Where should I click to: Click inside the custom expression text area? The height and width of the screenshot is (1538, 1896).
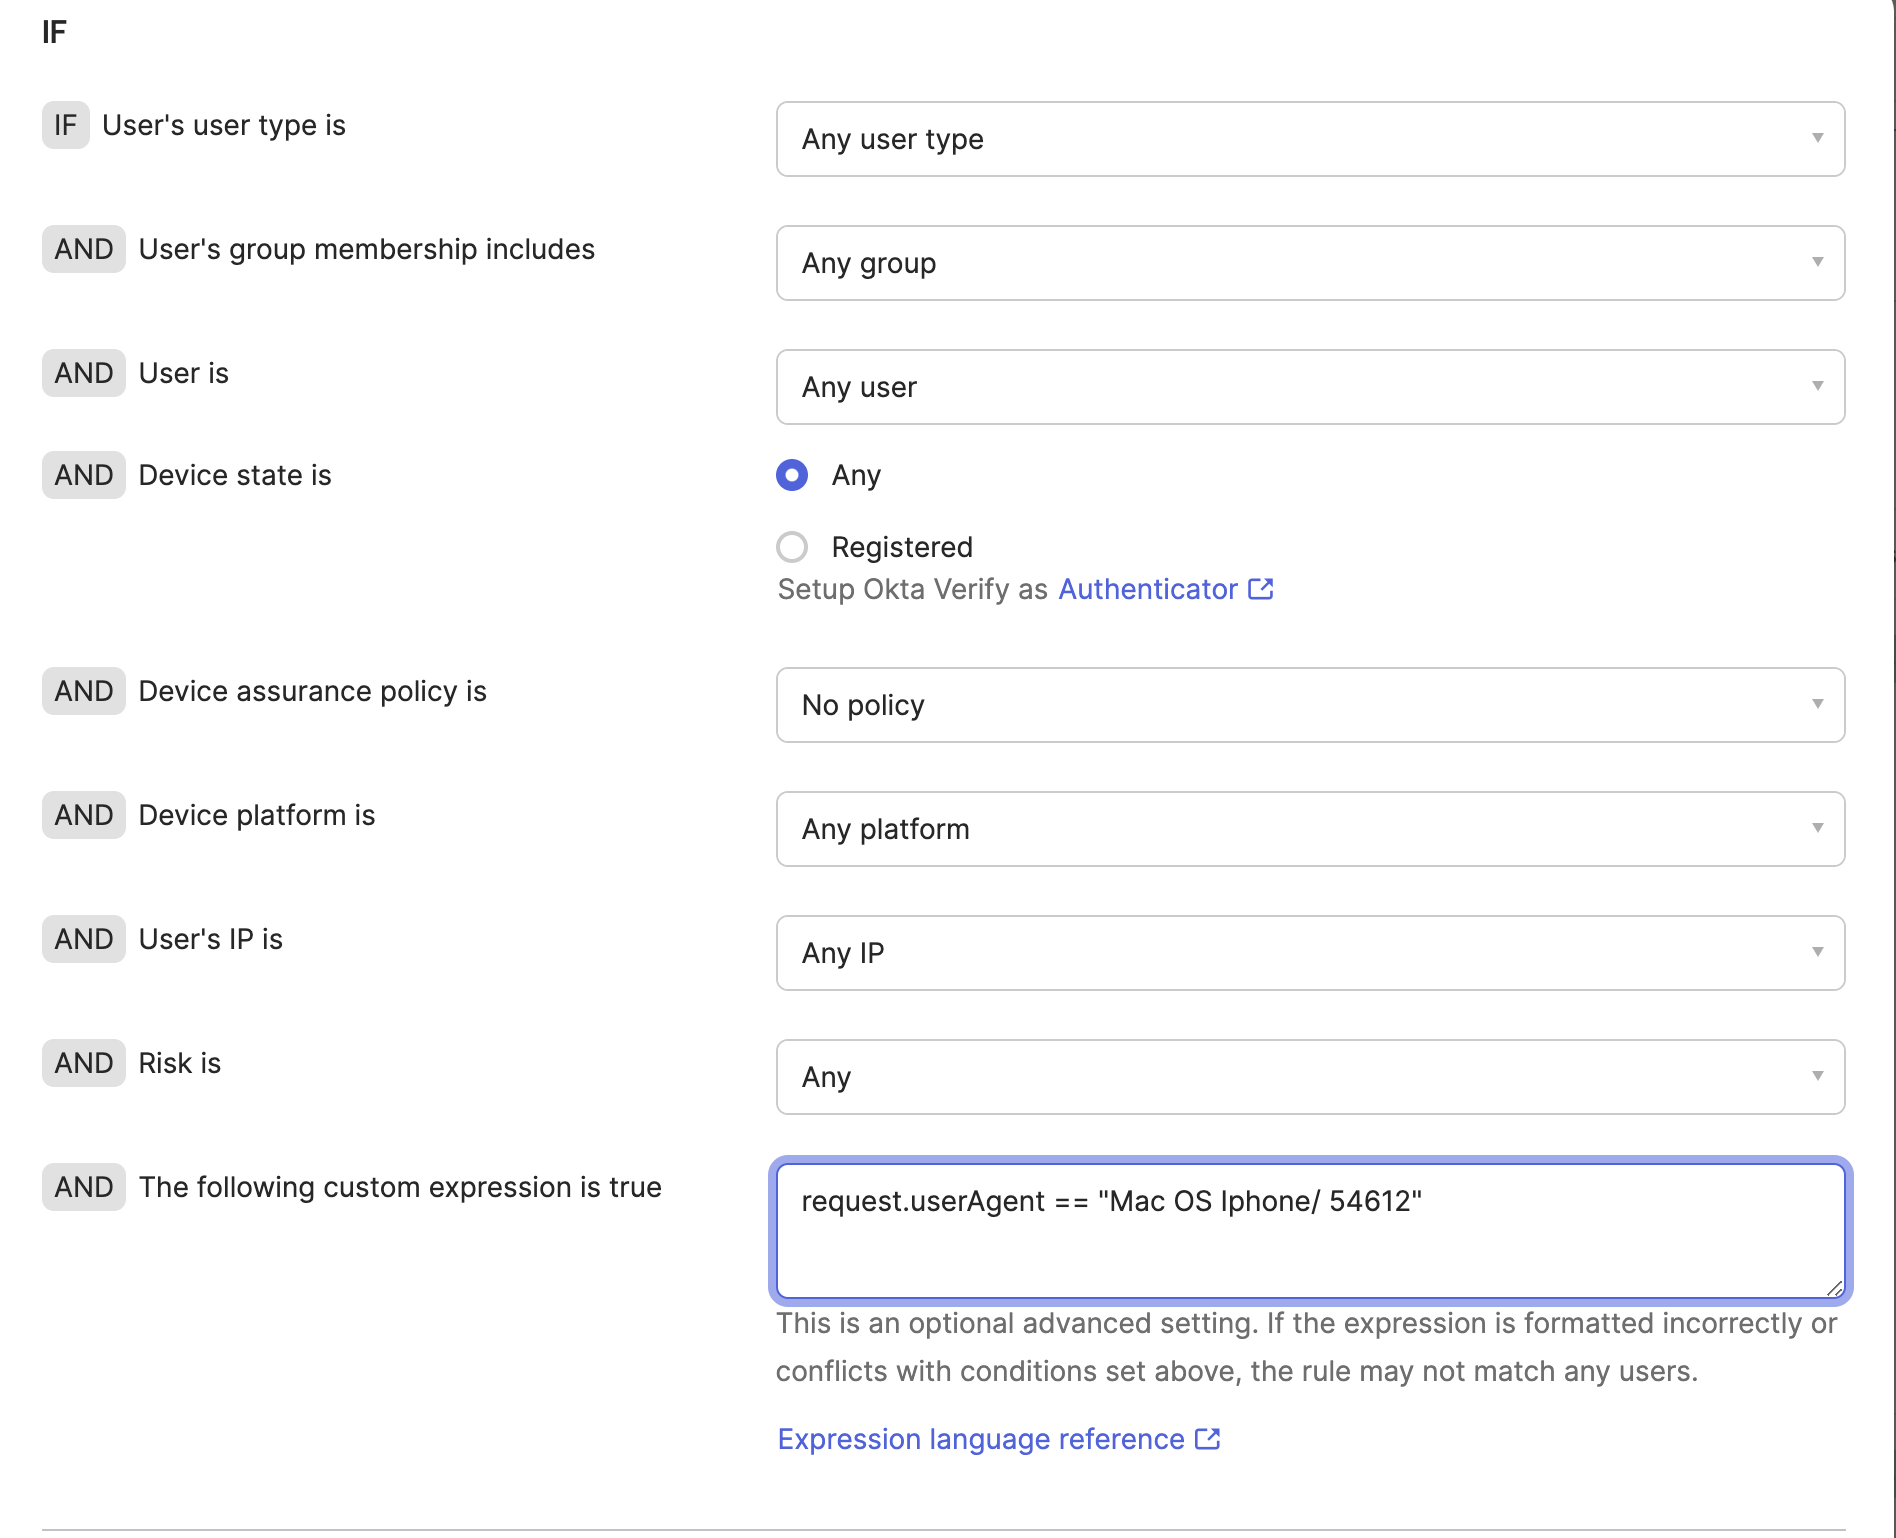[x=1308, y=1240]
